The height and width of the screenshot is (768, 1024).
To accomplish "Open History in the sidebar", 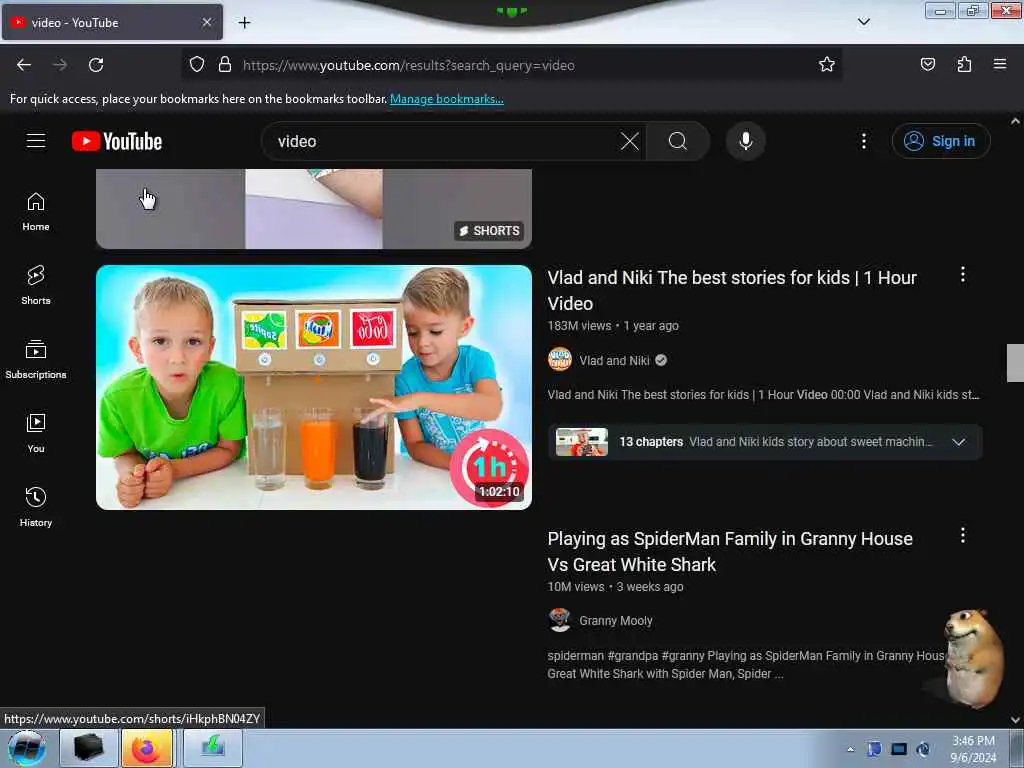I will 36,507.
